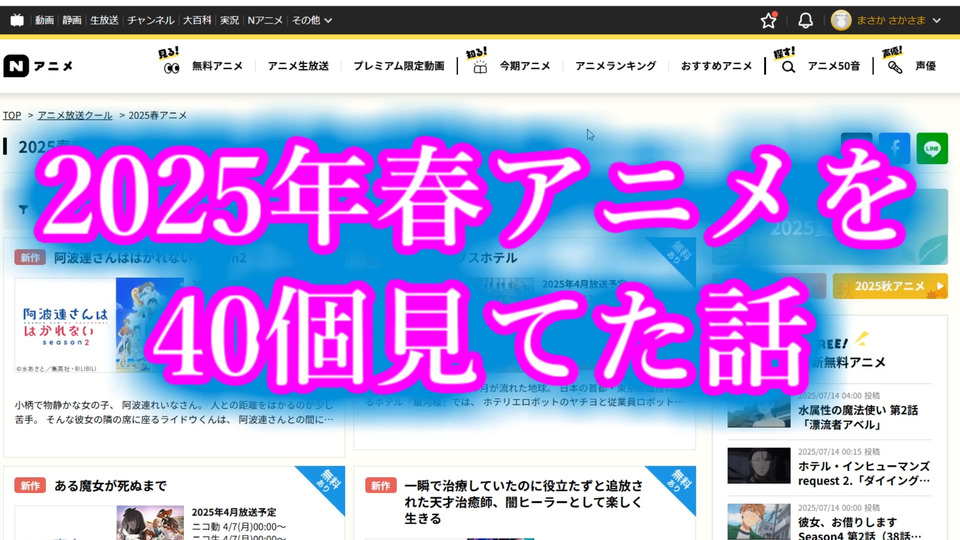
Task: Click the user avatar icon
Action: (841, 20)
